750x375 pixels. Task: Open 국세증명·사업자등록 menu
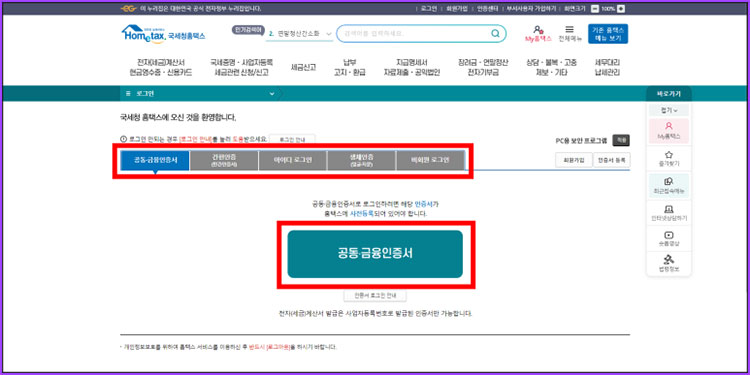point(242,67)
